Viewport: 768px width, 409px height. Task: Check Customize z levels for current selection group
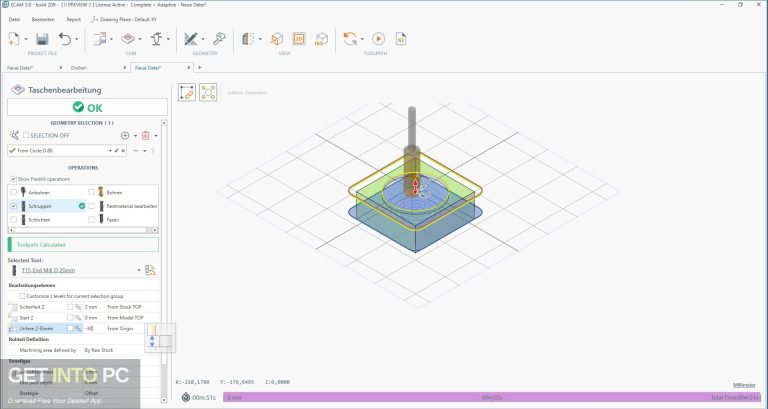19,297
